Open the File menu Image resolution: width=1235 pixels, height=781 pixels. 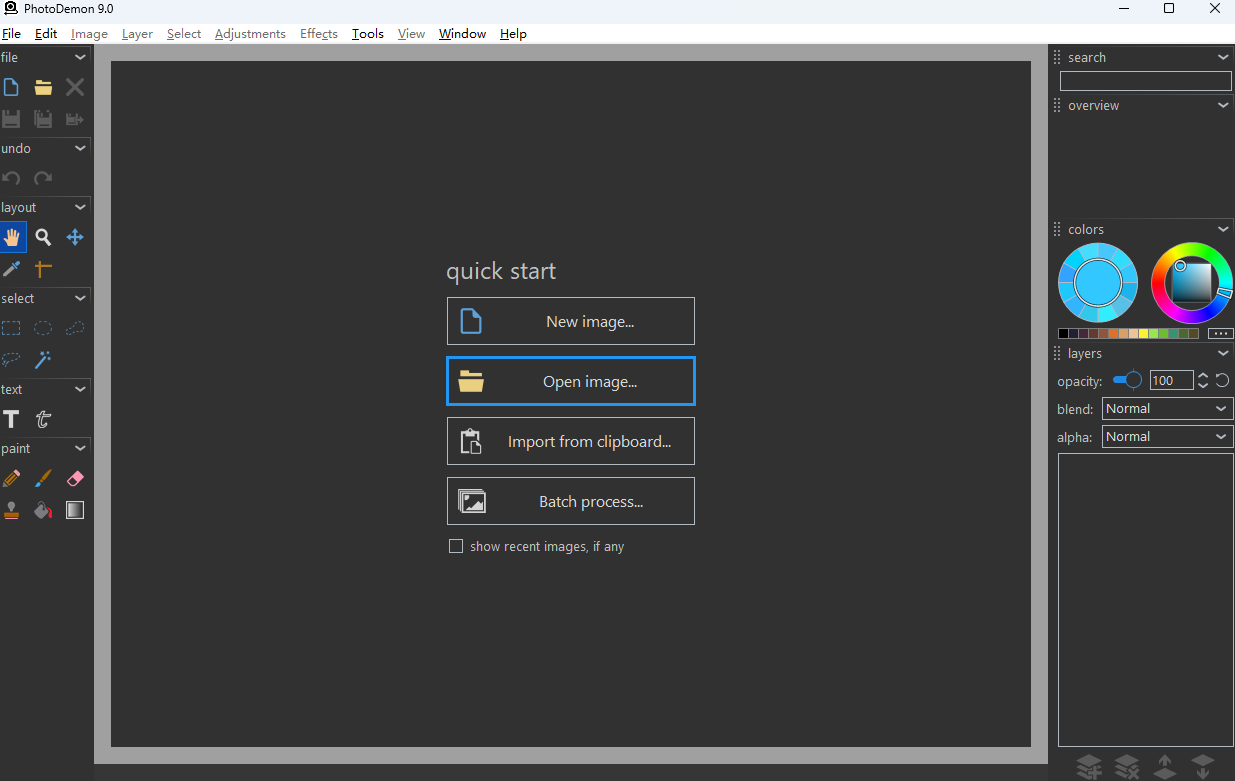(x=11, y=34)
